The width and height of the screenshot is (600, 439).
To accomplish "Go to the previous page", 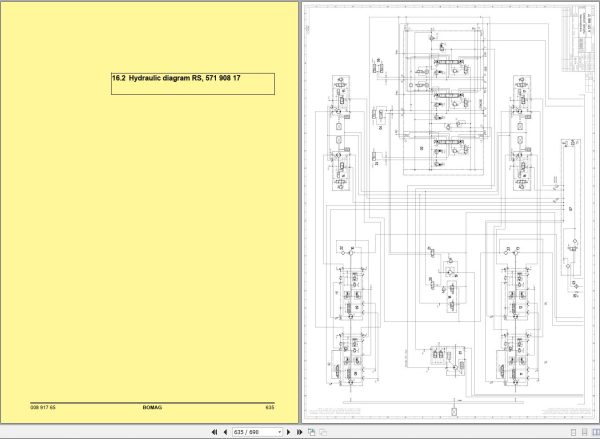I will [x=225, y=432].
